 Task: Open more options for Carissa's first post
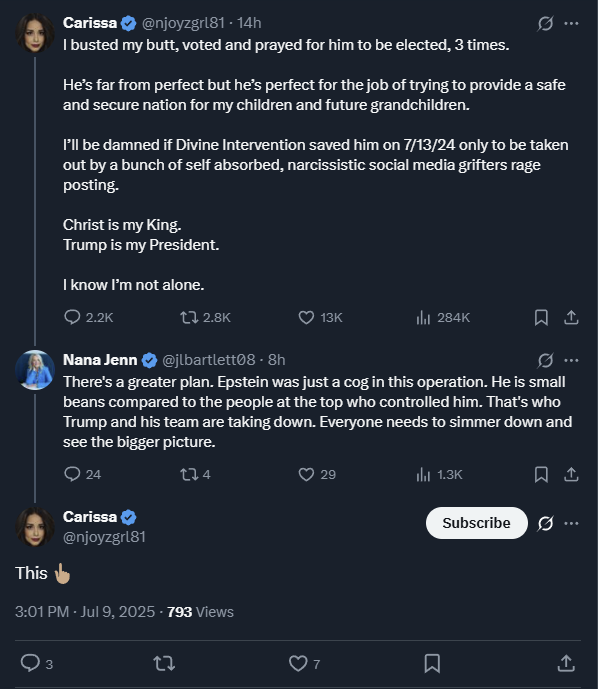click(x=571, y=23)
